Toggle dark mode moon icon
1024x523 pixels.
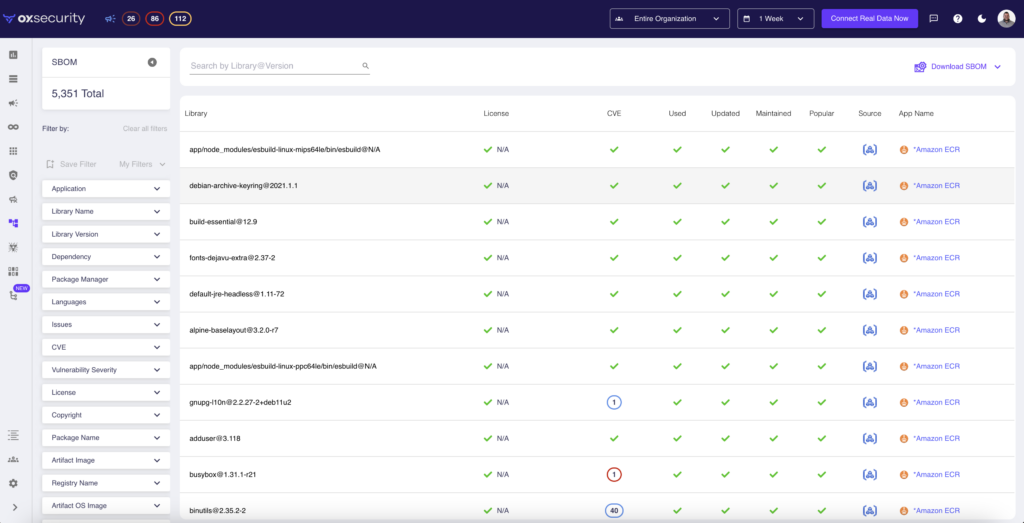click(982, 18)
